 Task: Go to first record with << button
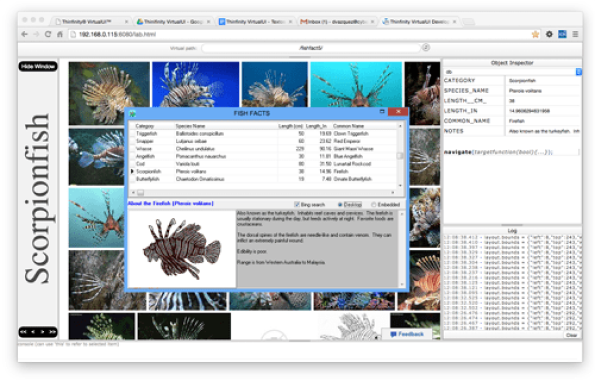point(24,332)
